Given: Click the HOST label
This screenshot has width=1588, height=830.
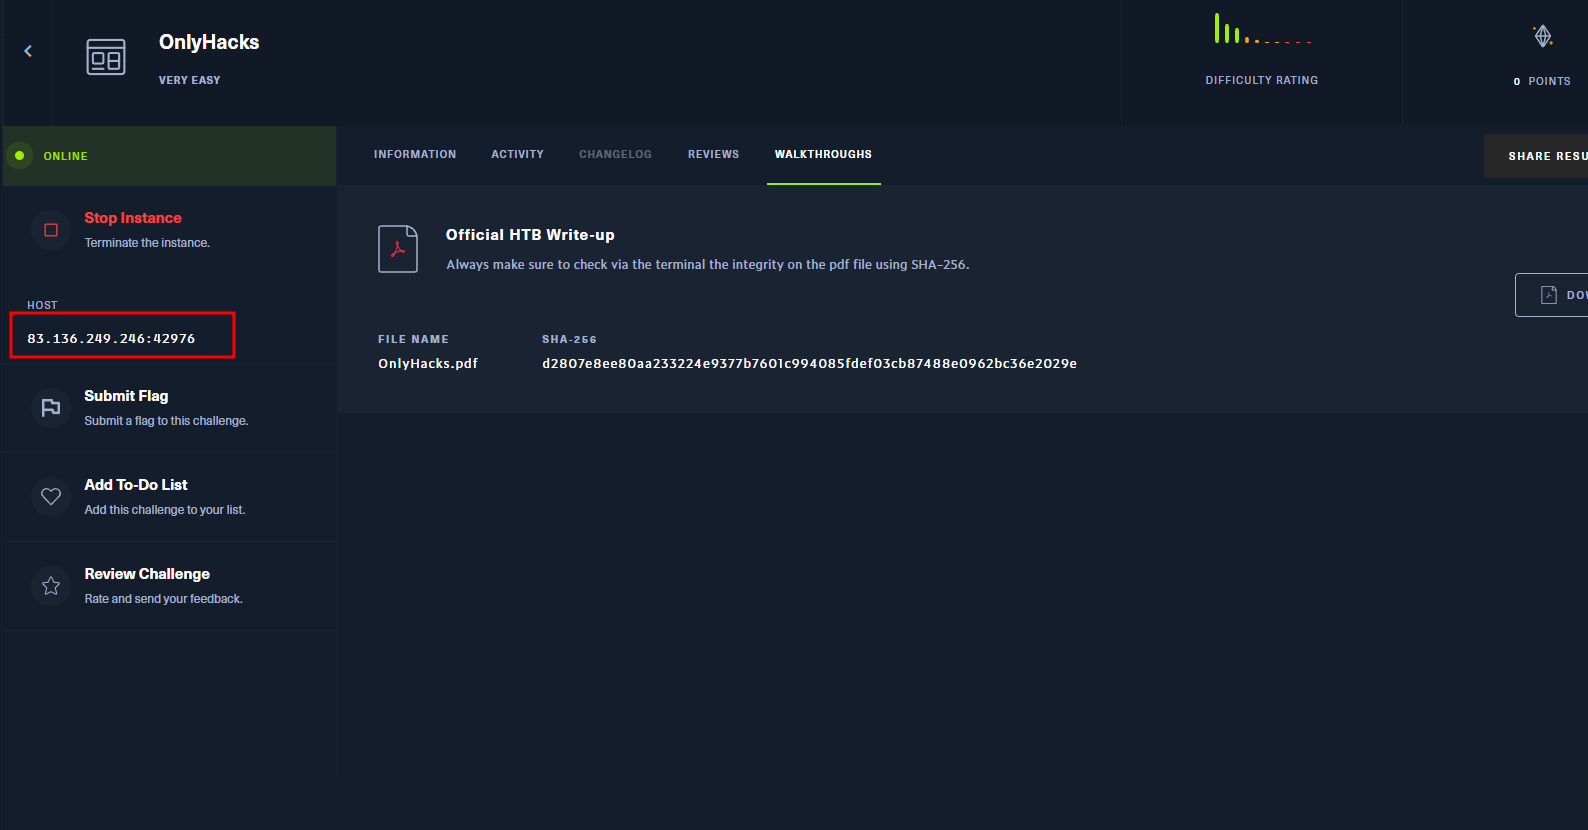Looking at the screenshot, I should [42, 305].
